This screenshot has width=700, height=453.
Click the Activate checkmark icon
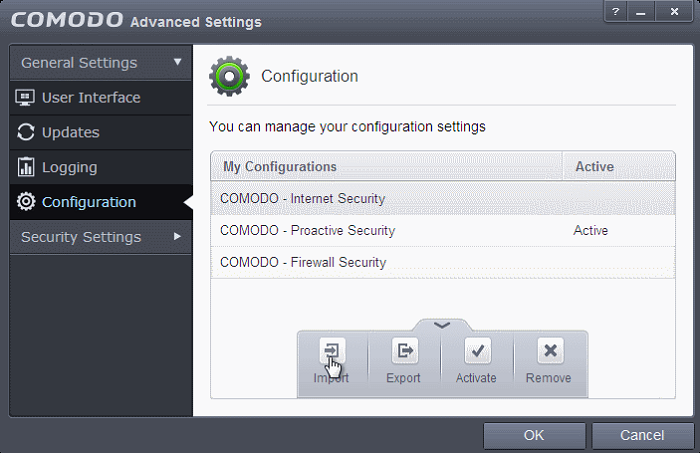(x=477, y=350)
